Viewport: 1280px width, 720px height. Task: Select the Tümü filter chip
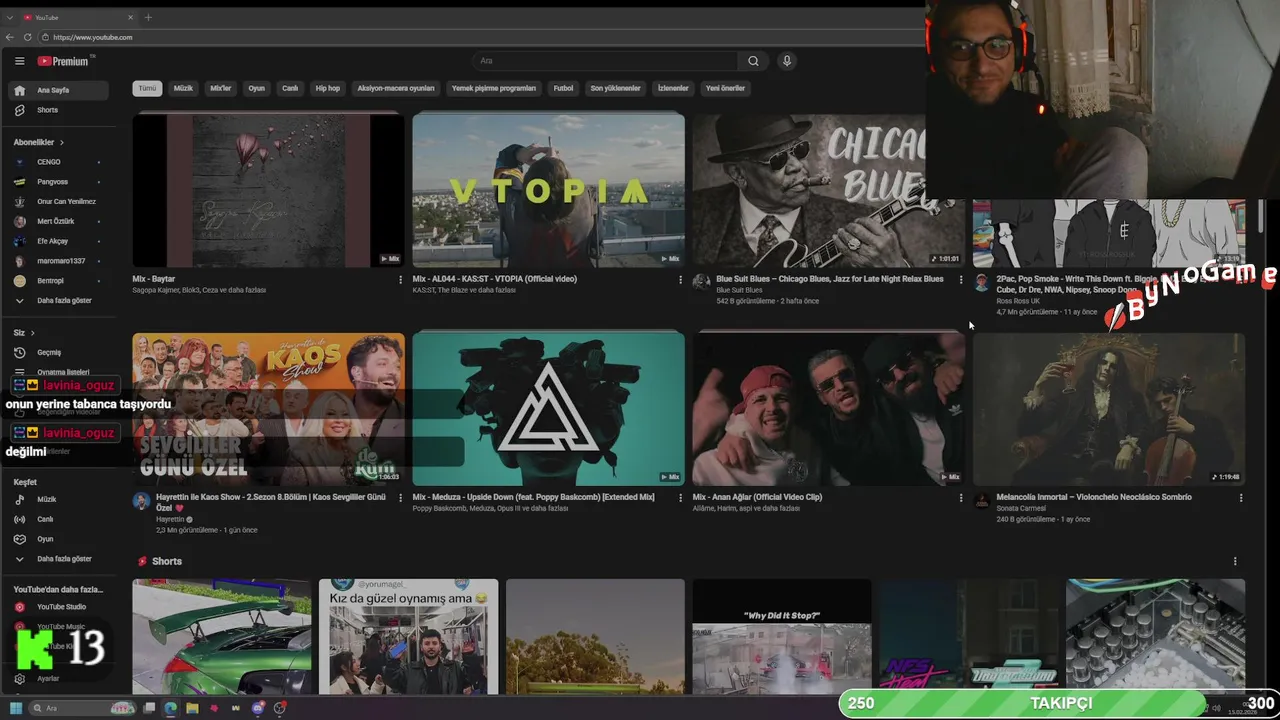point(147,88)
